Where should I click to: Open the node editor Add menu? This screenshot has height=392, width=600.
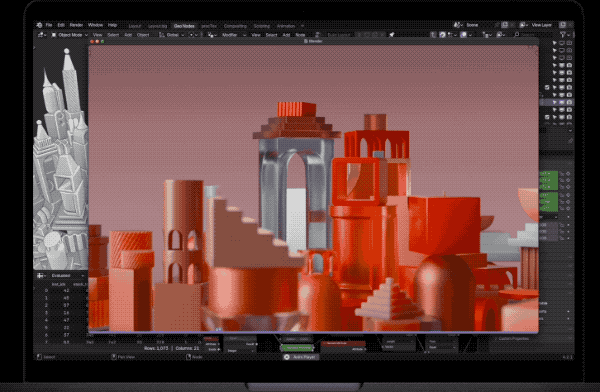(x=286, y=35)
